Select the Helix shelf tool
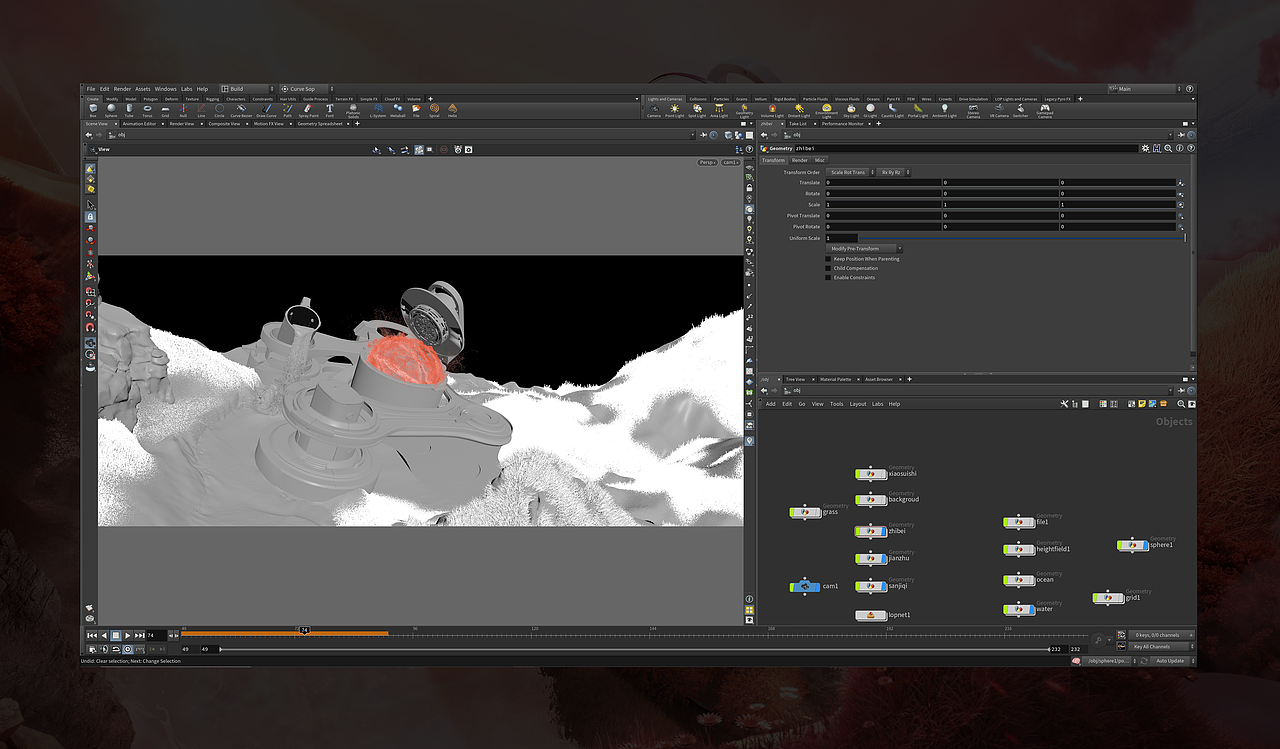Screen dimensions: 1280x749 point(452,110)
